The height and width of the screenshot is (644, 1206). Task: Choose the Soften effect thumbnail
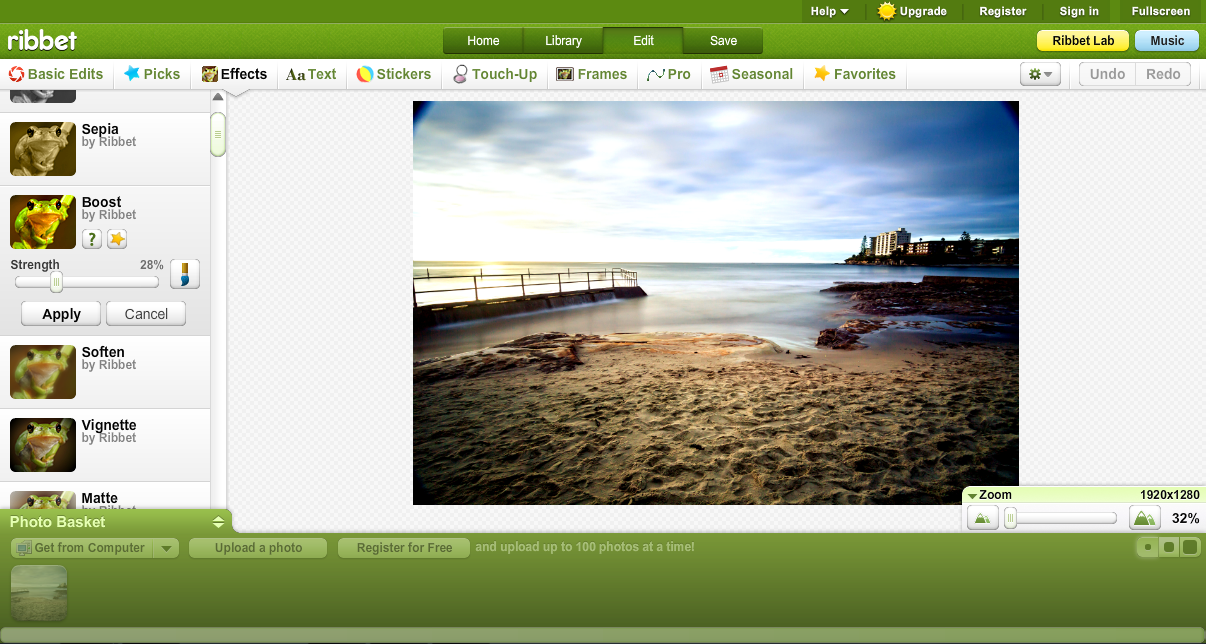tap(43, 372)
